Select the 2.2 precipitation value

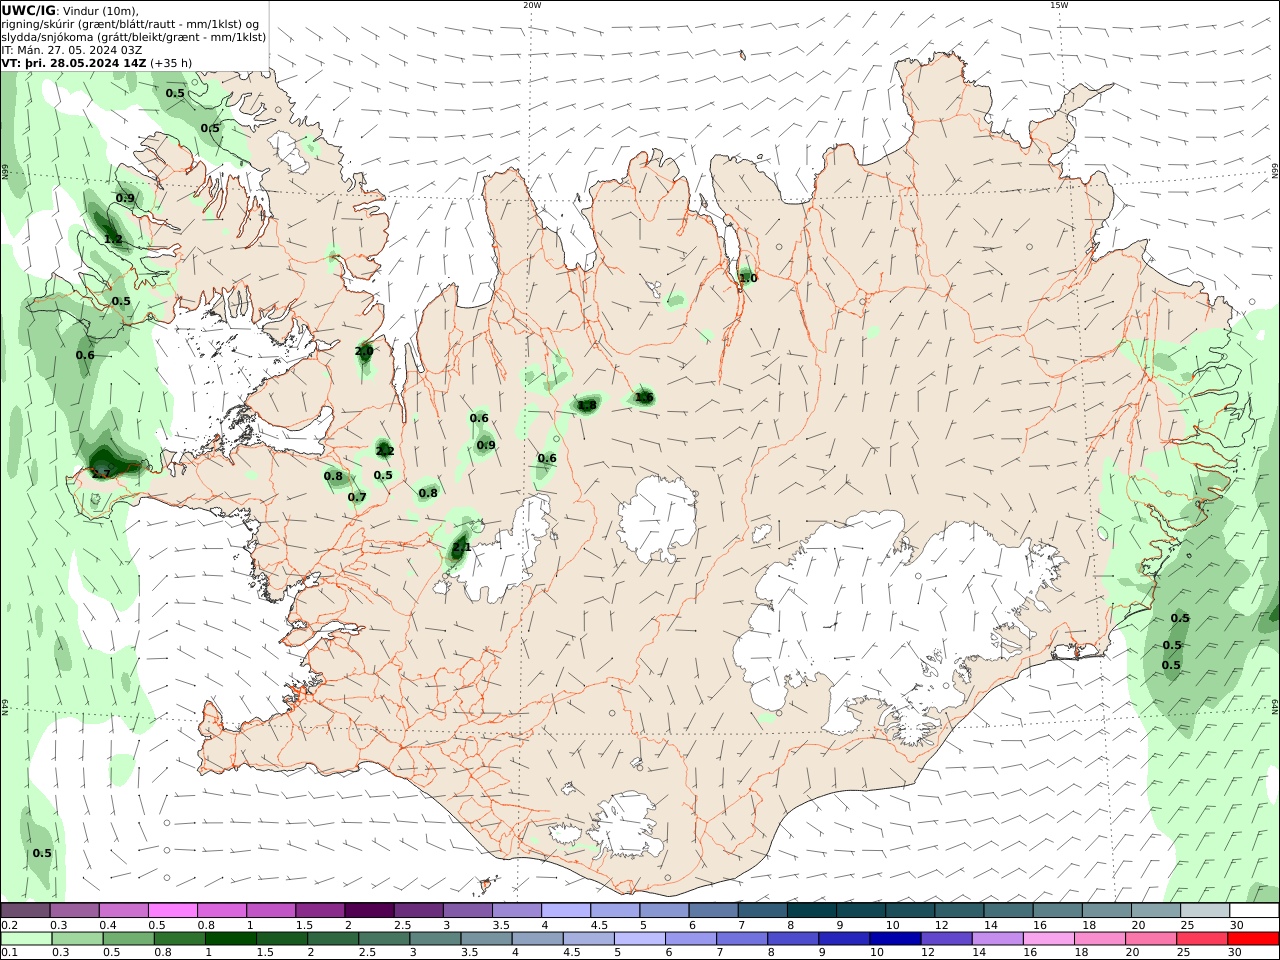[385, 451]
